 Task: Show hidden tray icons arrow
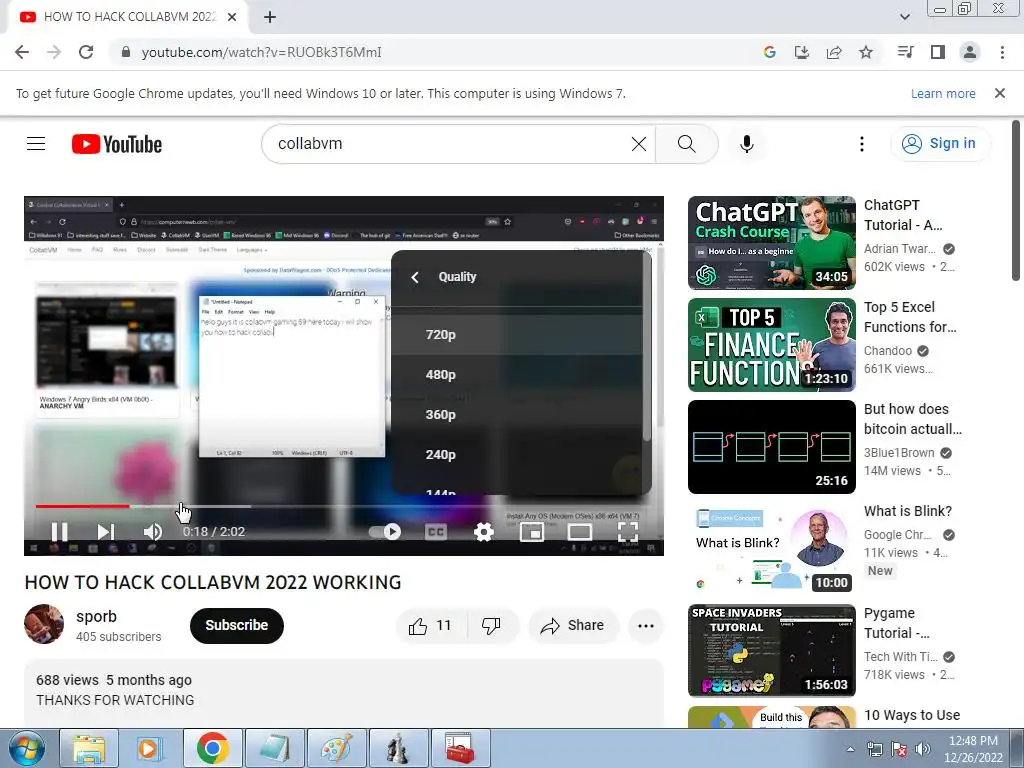[x=850, y=749]
